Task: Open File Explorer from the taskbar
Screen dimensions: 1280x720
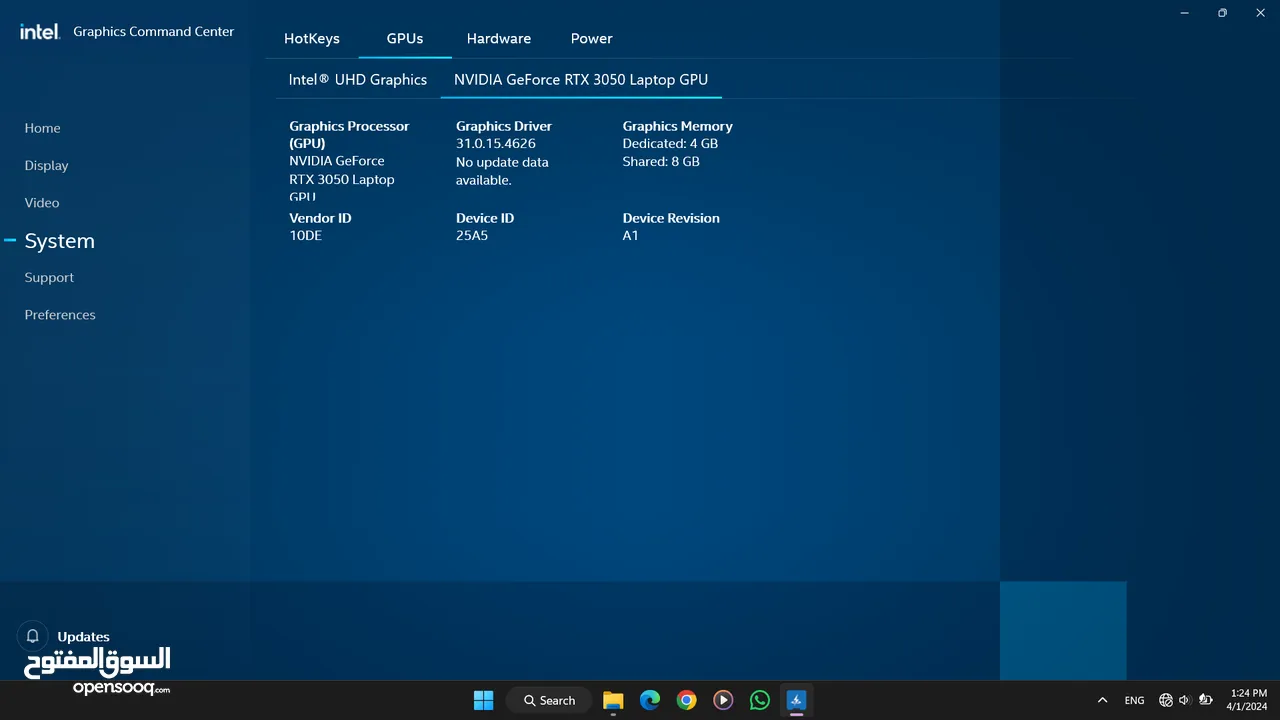Action: [613, 700]
